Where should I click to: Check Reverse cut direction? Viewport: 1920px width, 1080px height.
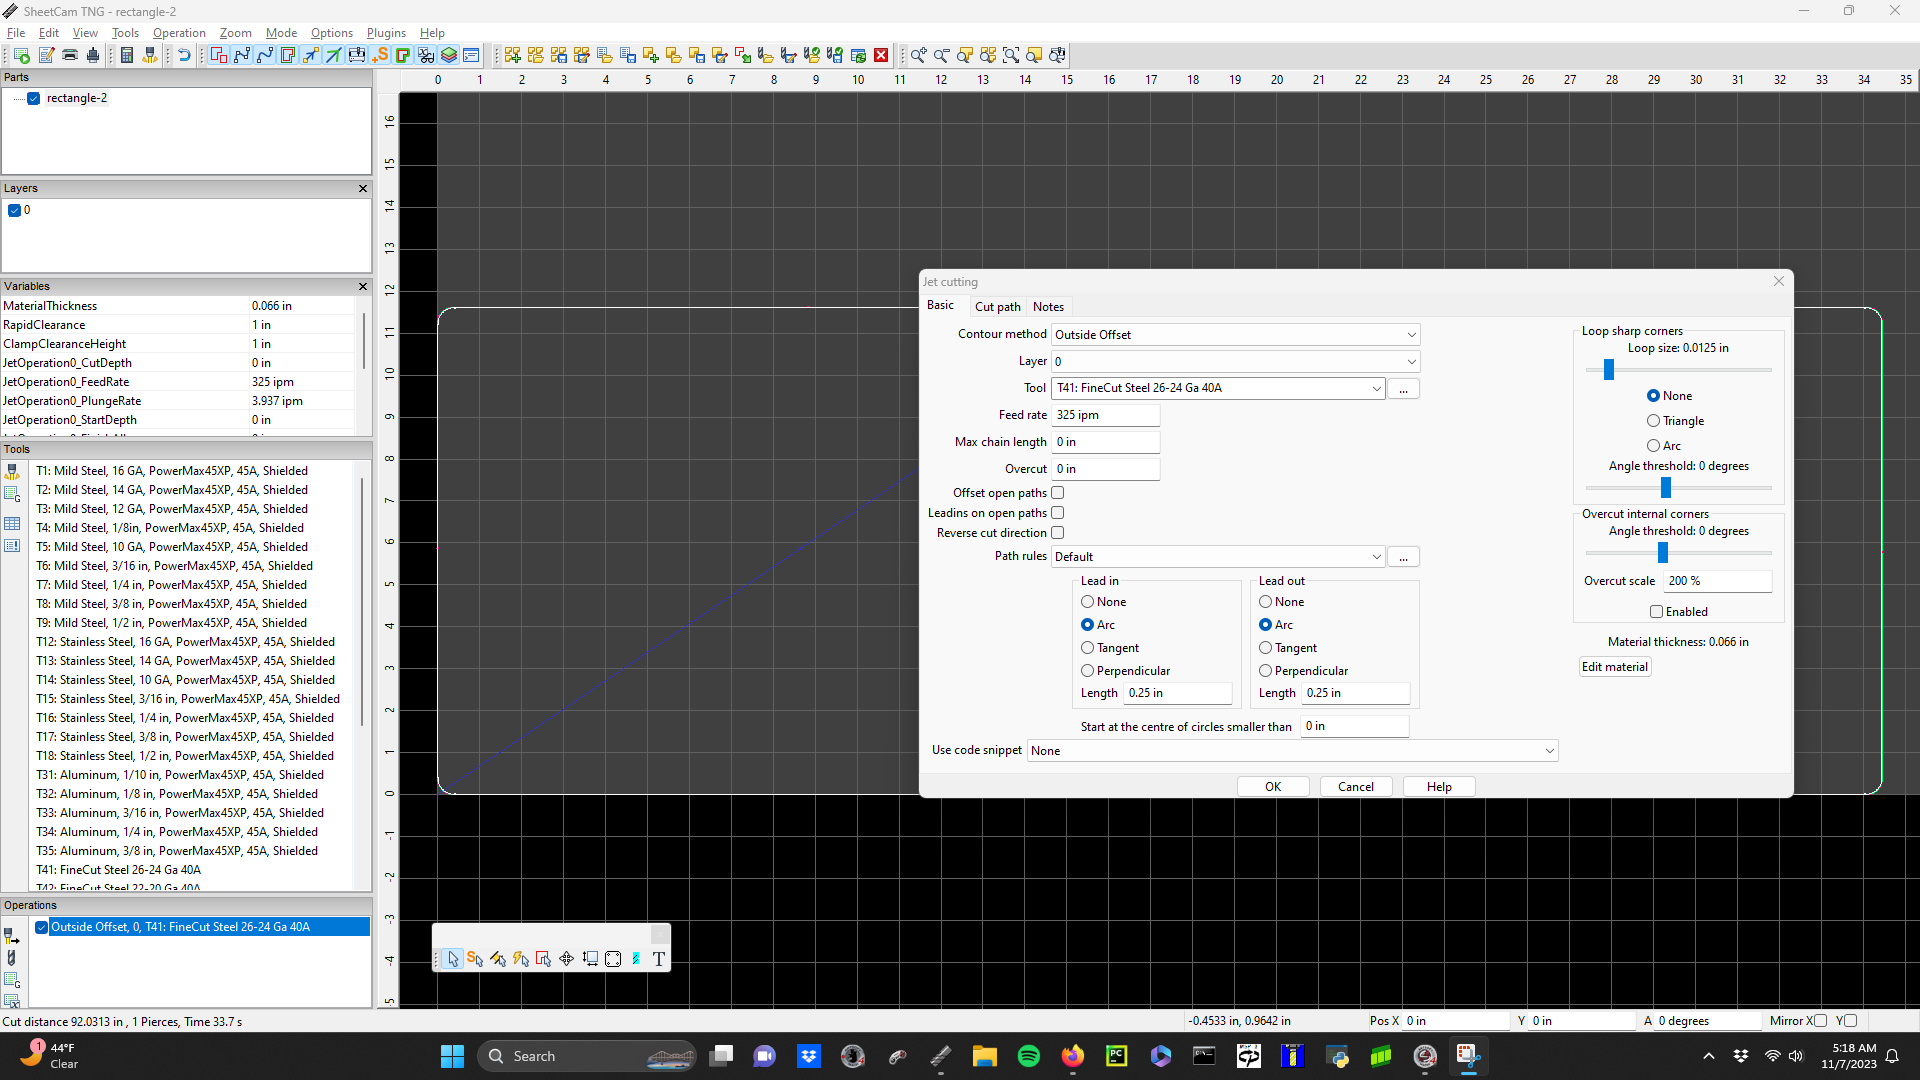(1057, 533)
